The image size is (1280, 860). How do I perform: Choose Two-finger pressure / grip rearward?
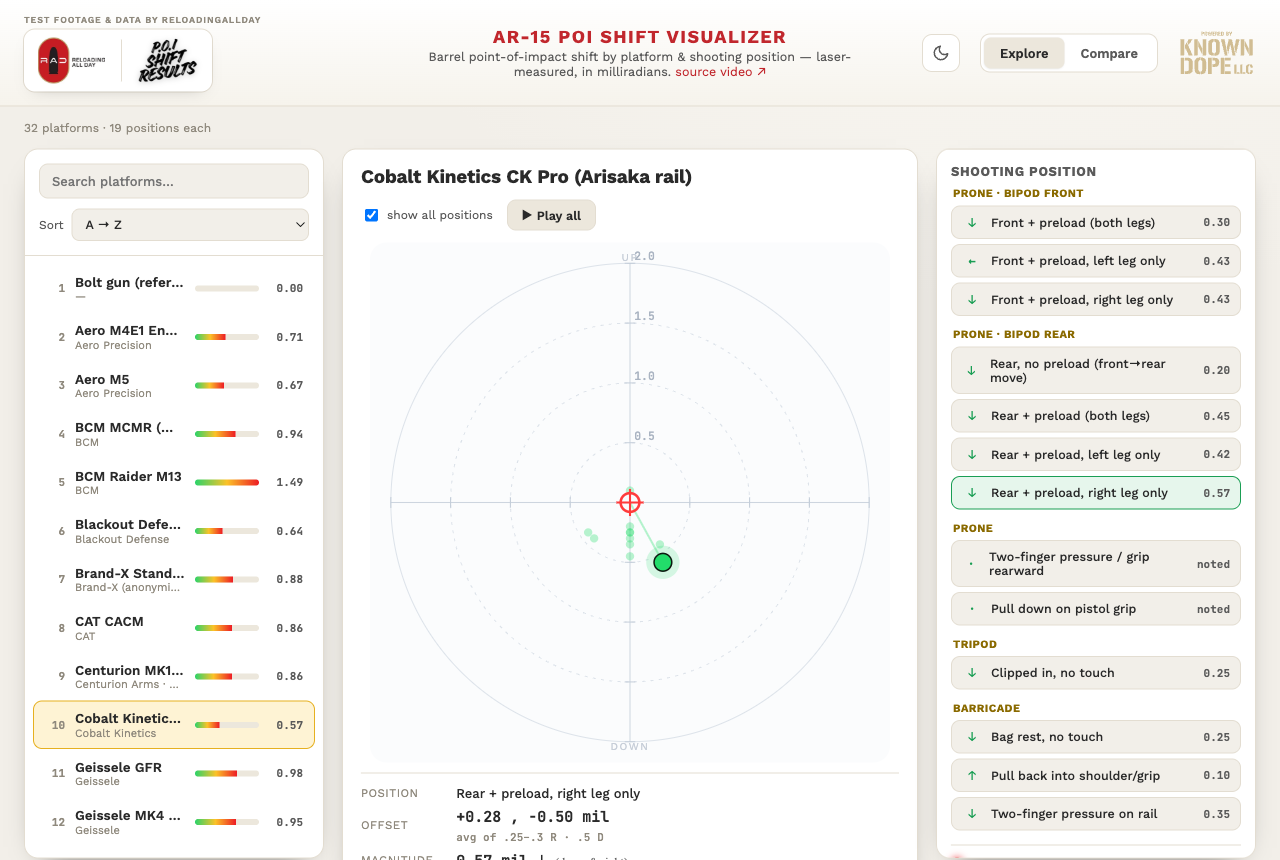(x=1096, y=563)
